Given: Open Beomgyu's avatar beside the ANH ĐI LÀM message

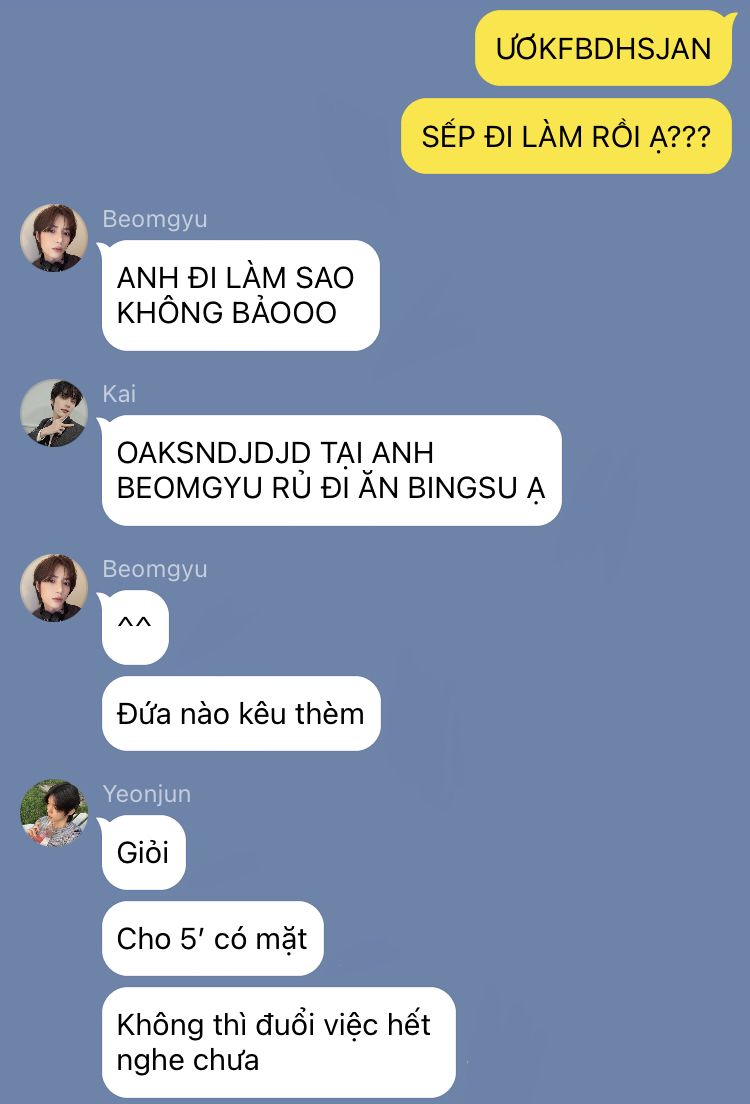Looking at the screenshot, I should [x=54, y=238].
